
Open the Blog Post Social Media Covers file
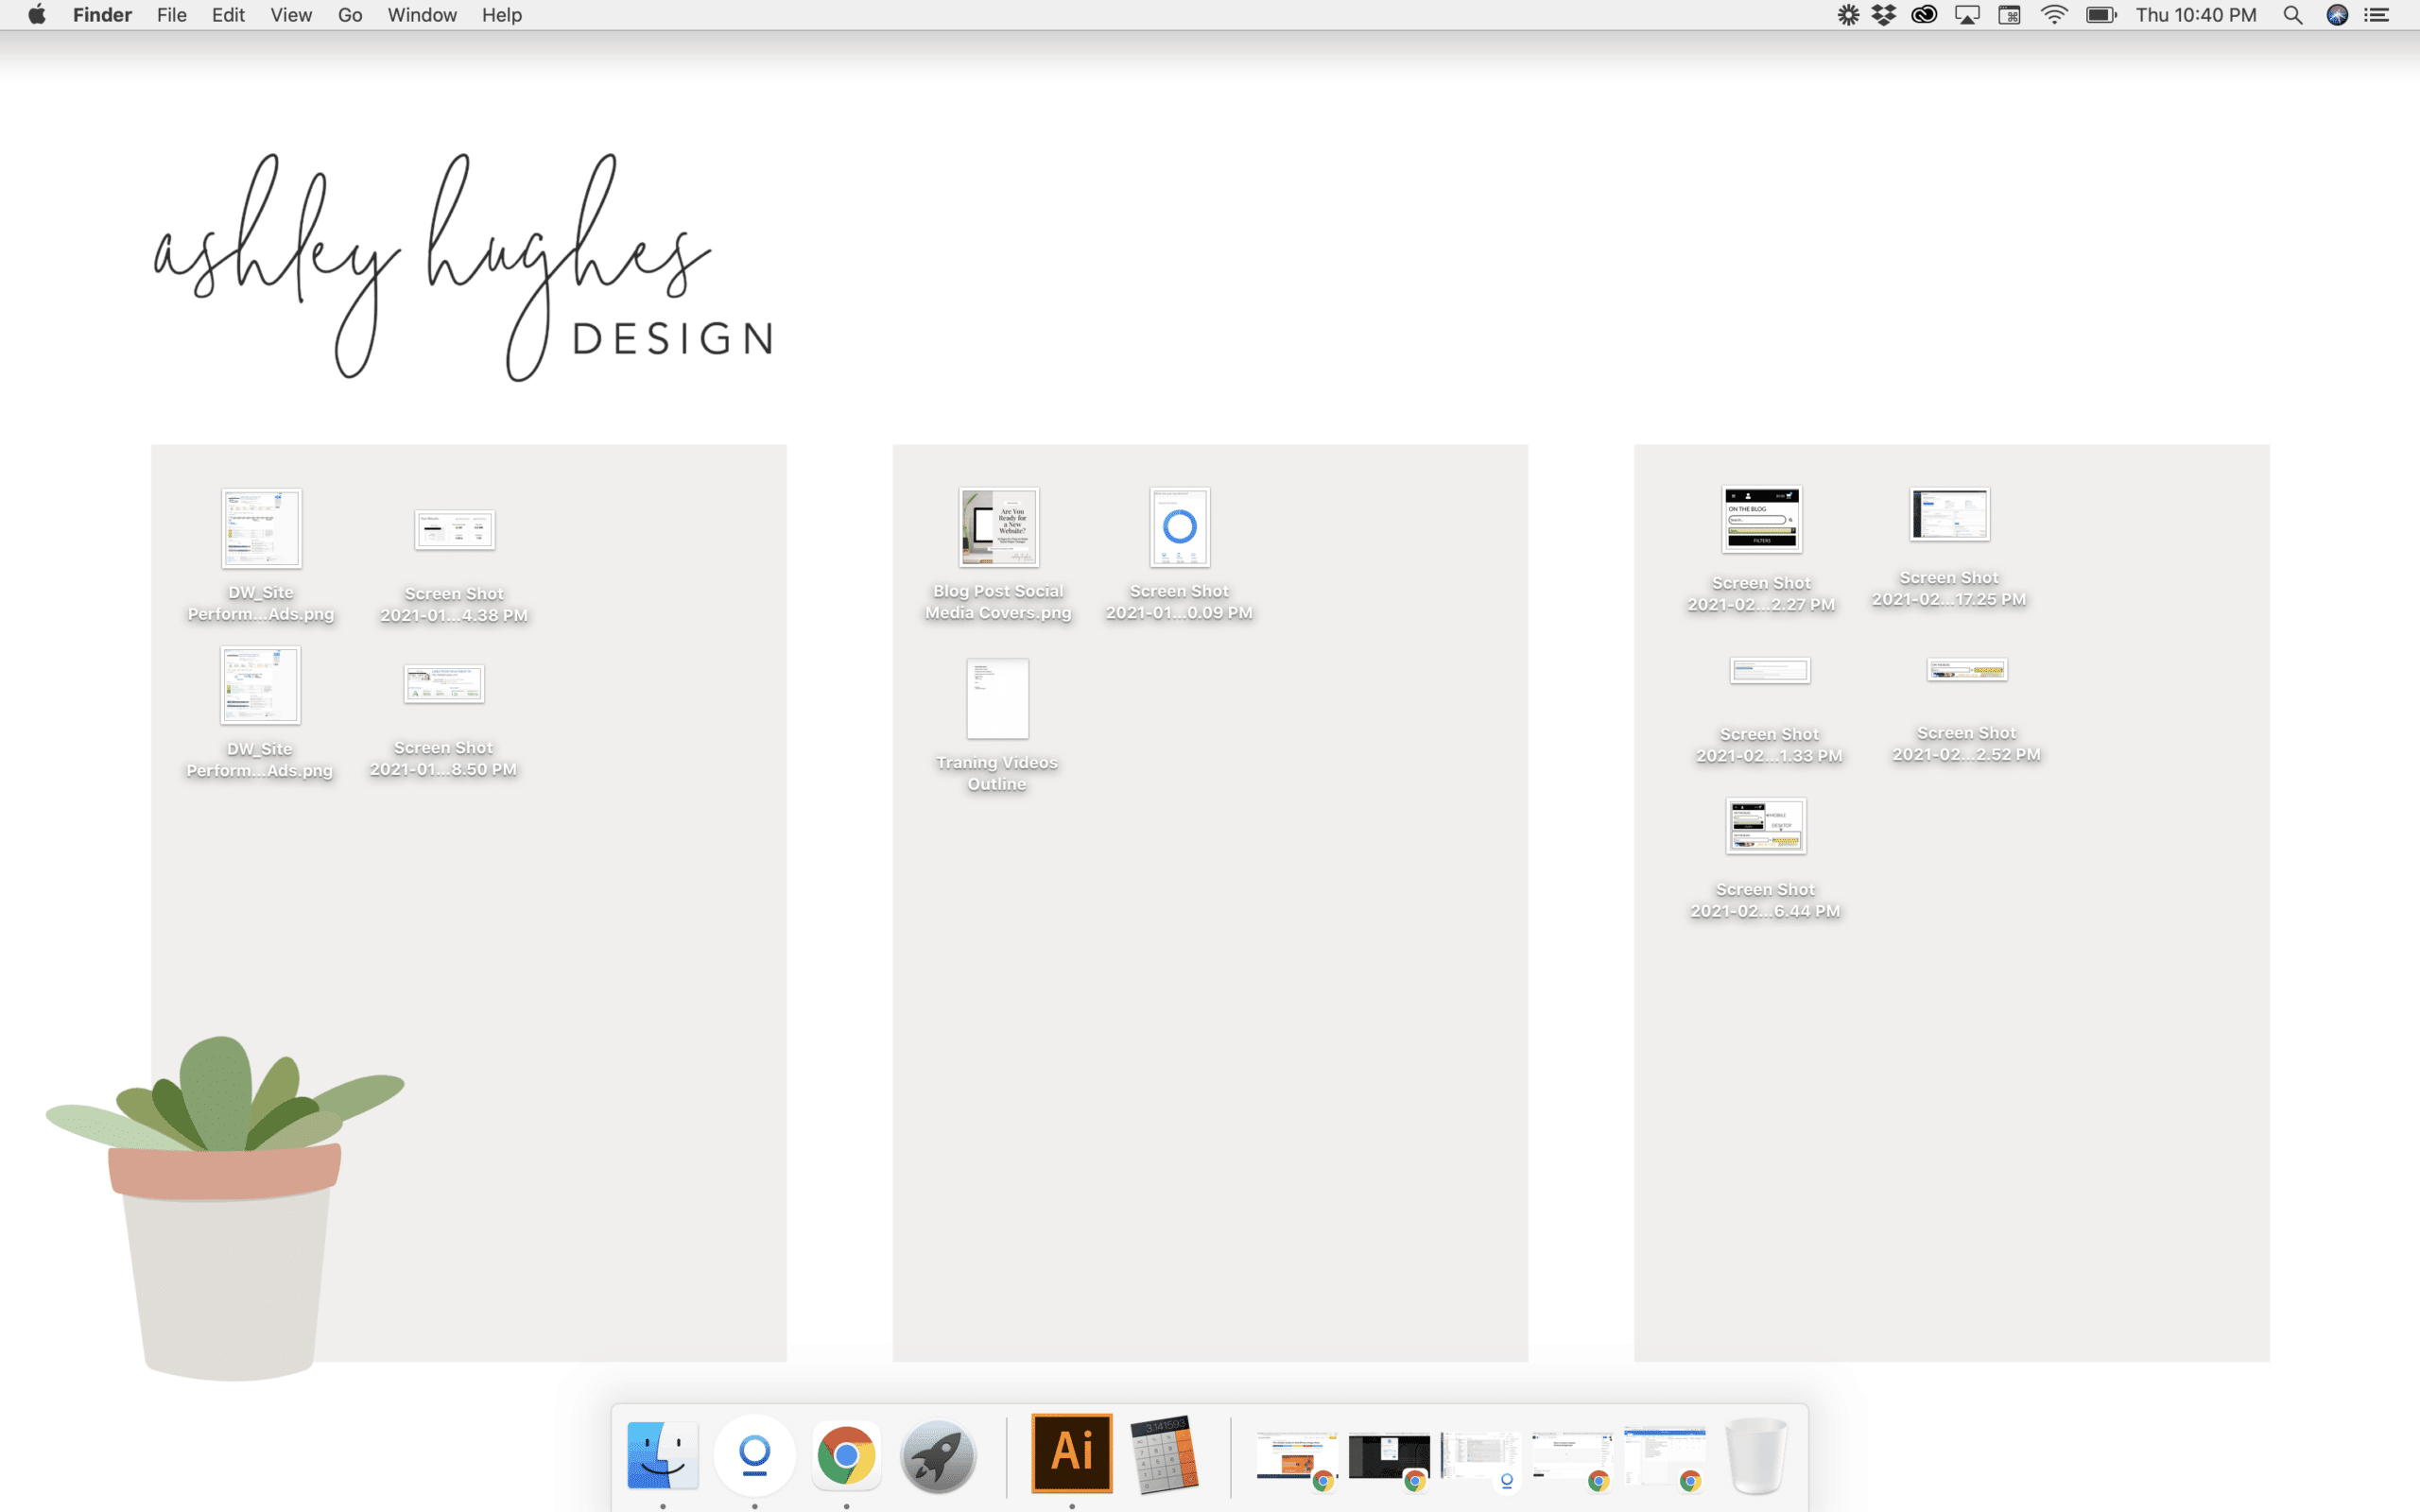[996, 528]
